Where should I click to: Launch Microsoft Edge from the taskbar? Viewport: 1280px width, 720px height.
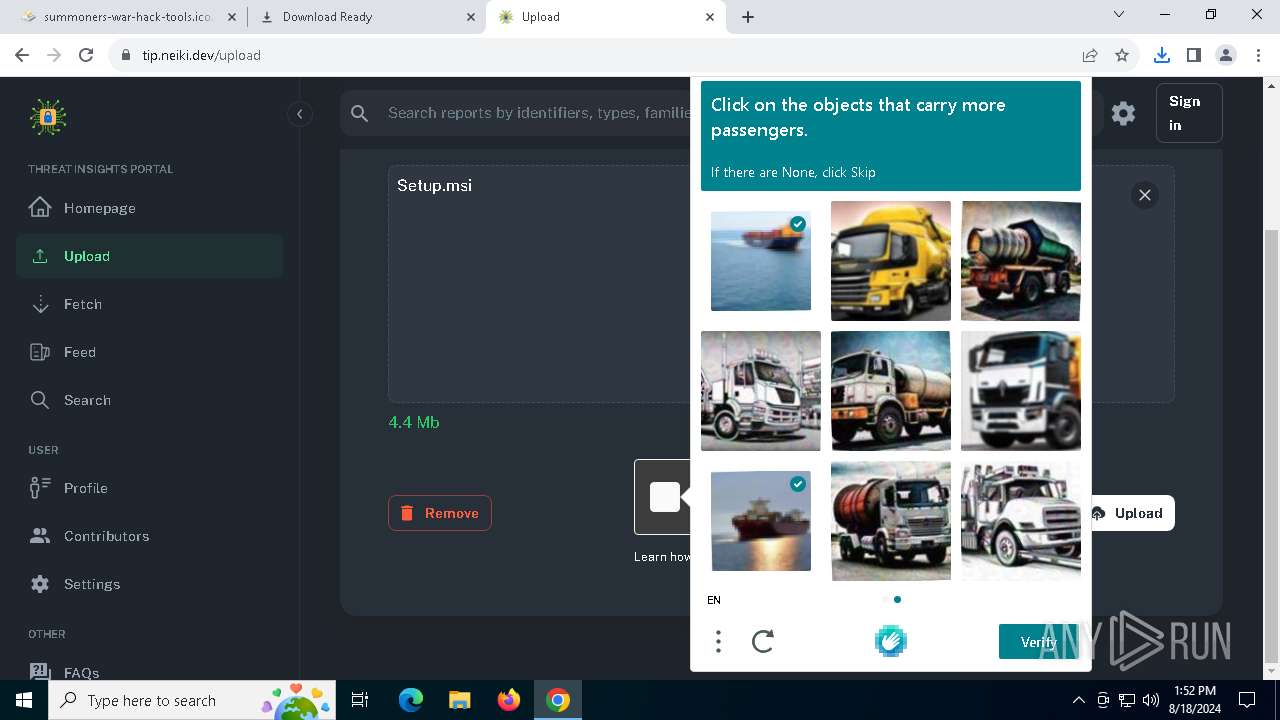411,700
